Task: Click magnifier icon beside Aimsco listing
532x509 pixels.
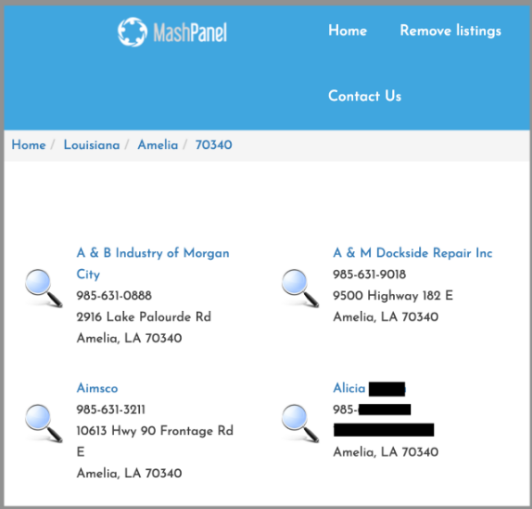Action: tap(44, 423)
